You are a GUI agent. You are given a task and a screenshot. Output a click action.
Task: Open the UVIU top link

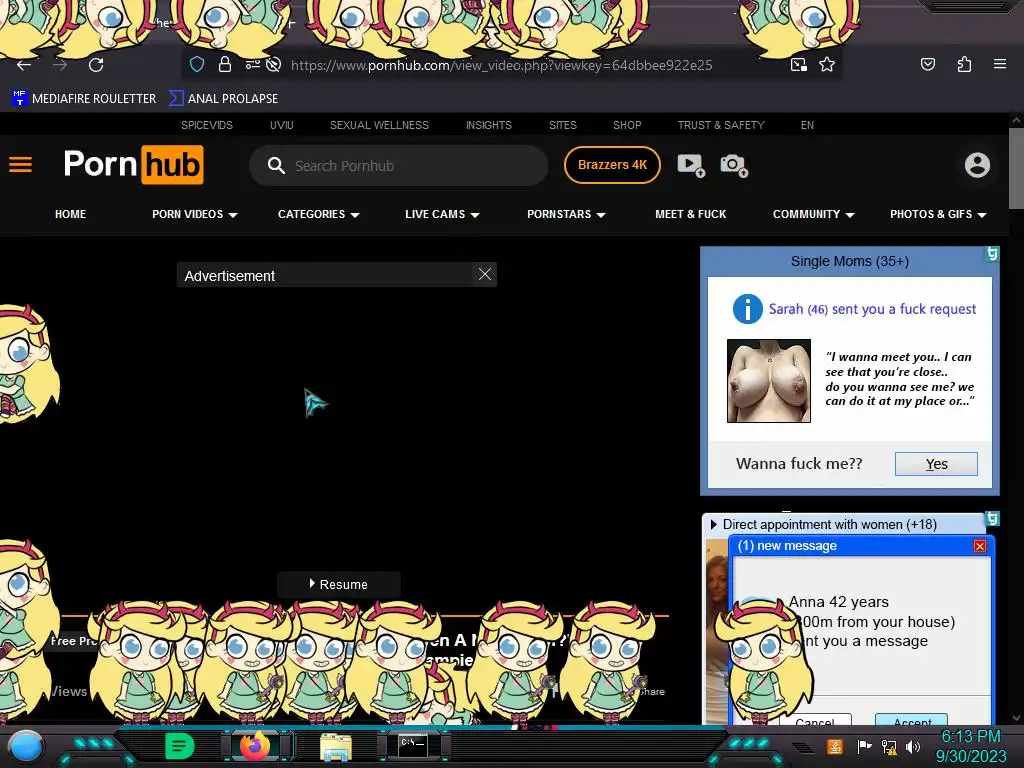(x=281, y=125)
